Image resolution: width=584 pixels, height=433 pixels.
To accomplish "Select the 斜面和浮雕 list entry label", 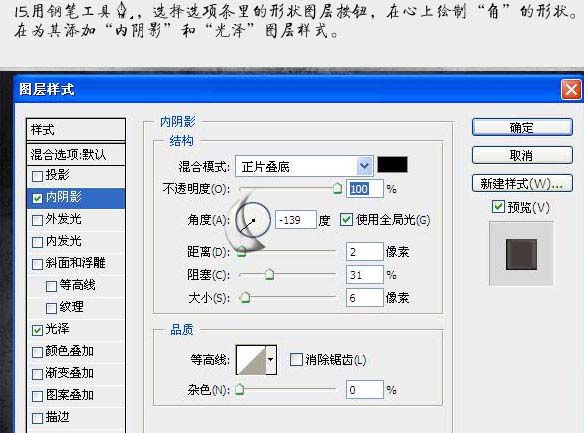I will coord(76,263).
